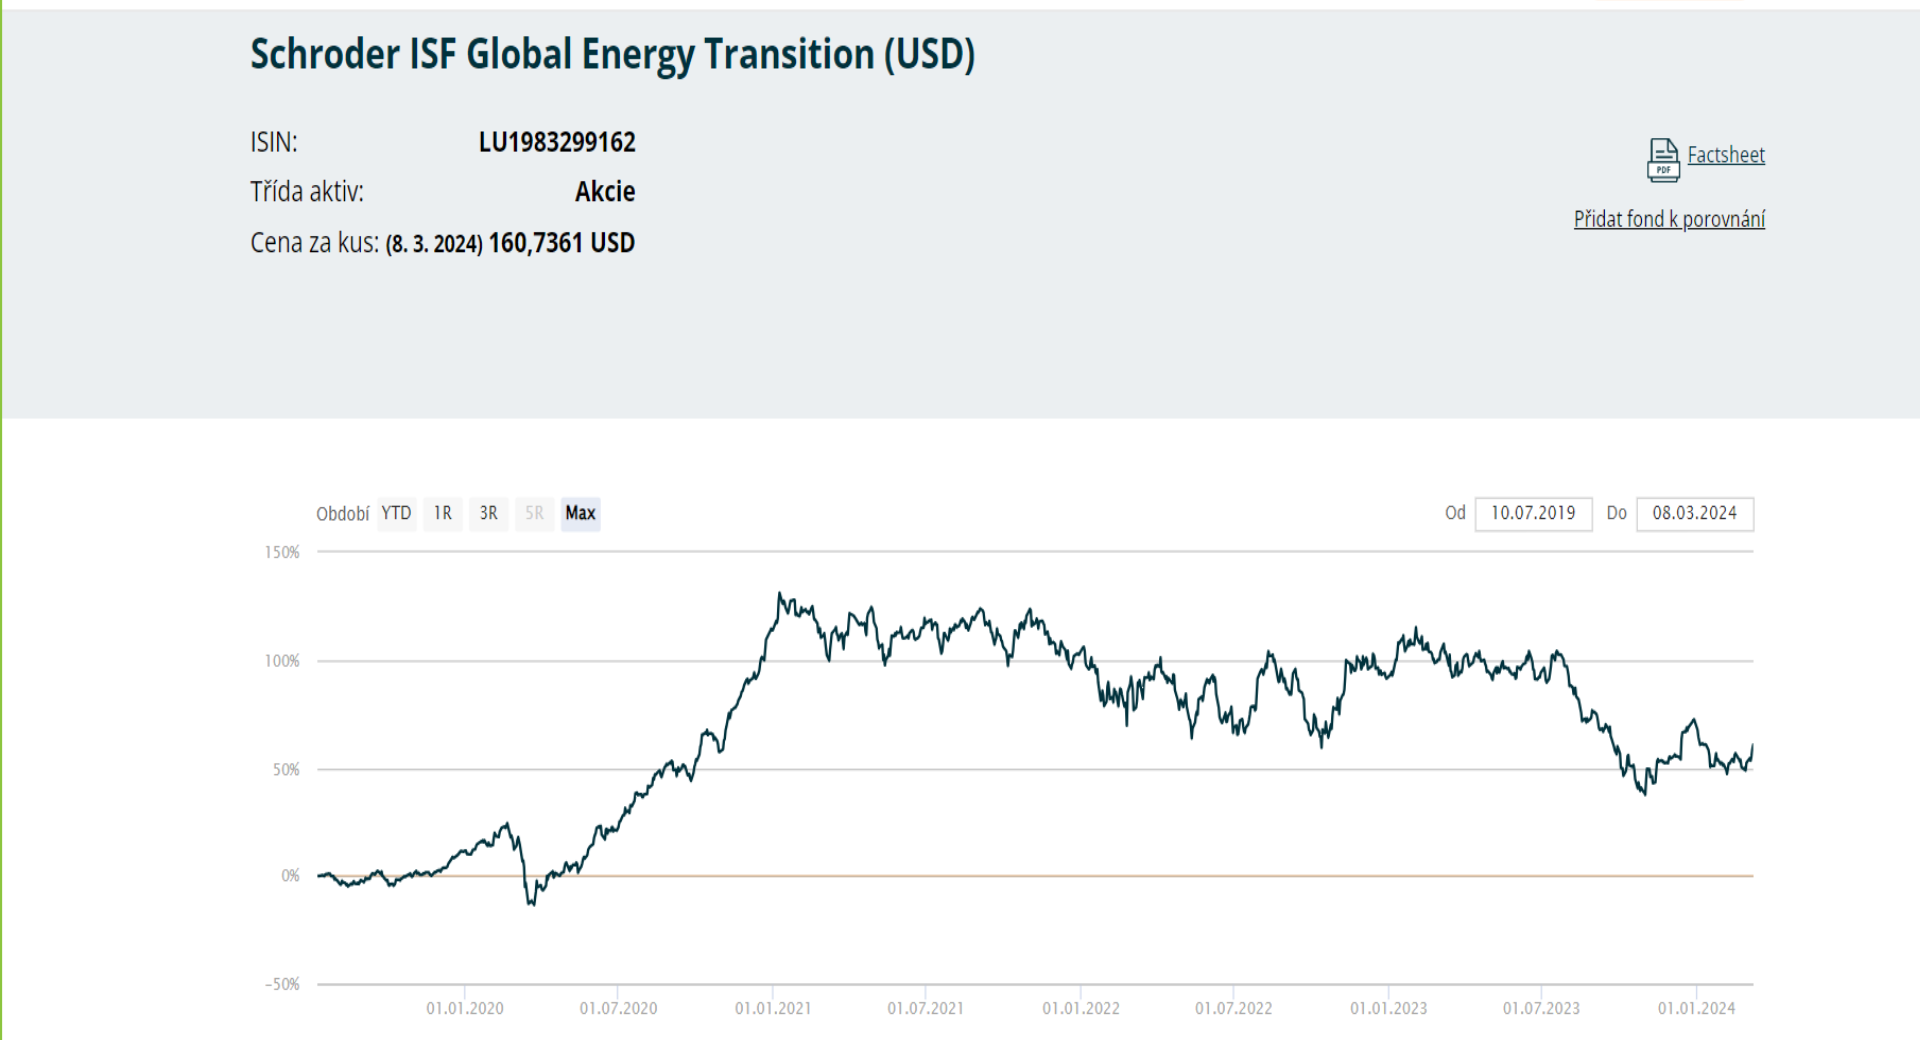This screenshot has width=1920, height=1040.
Task: Select the 1R period button
Action: tap(443, 514)
